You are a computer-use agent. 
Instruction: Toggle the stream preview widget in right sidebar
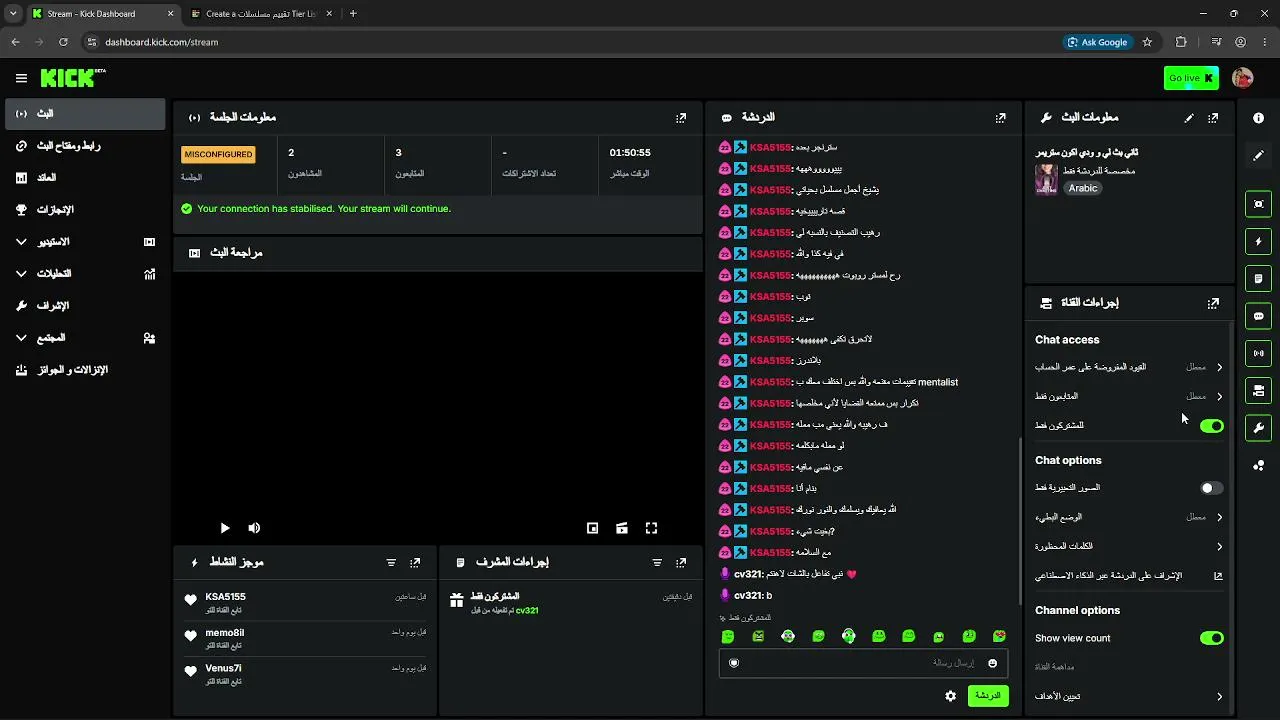coord(1259,204)
